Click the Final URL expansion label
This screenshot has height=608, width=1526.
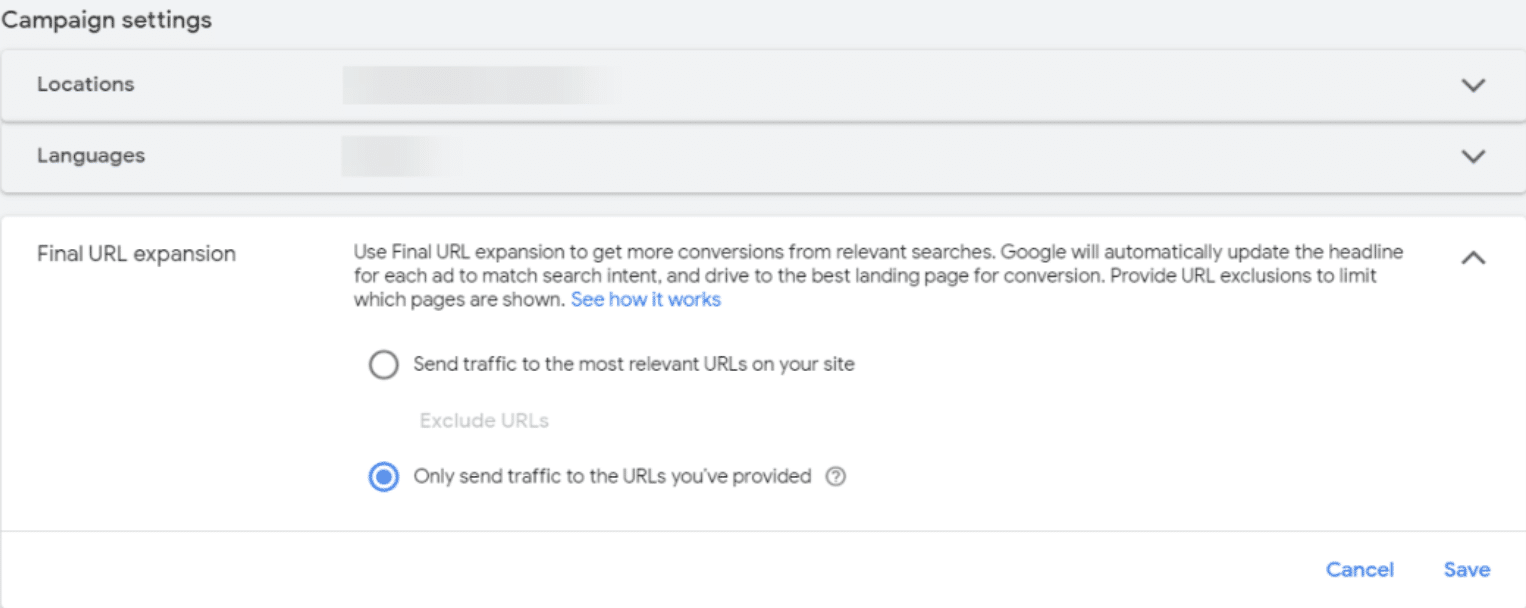136,254
